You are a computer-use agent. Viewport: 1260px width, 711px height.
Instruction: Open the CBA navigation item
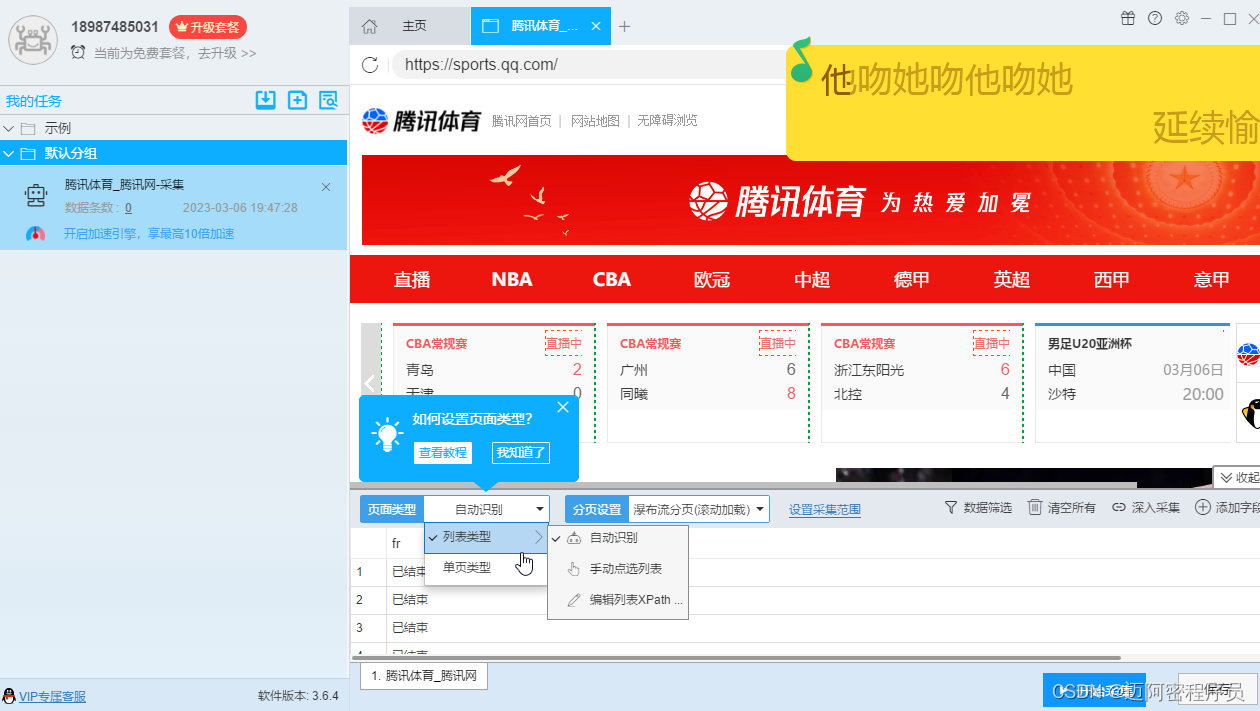pos(612,280)
